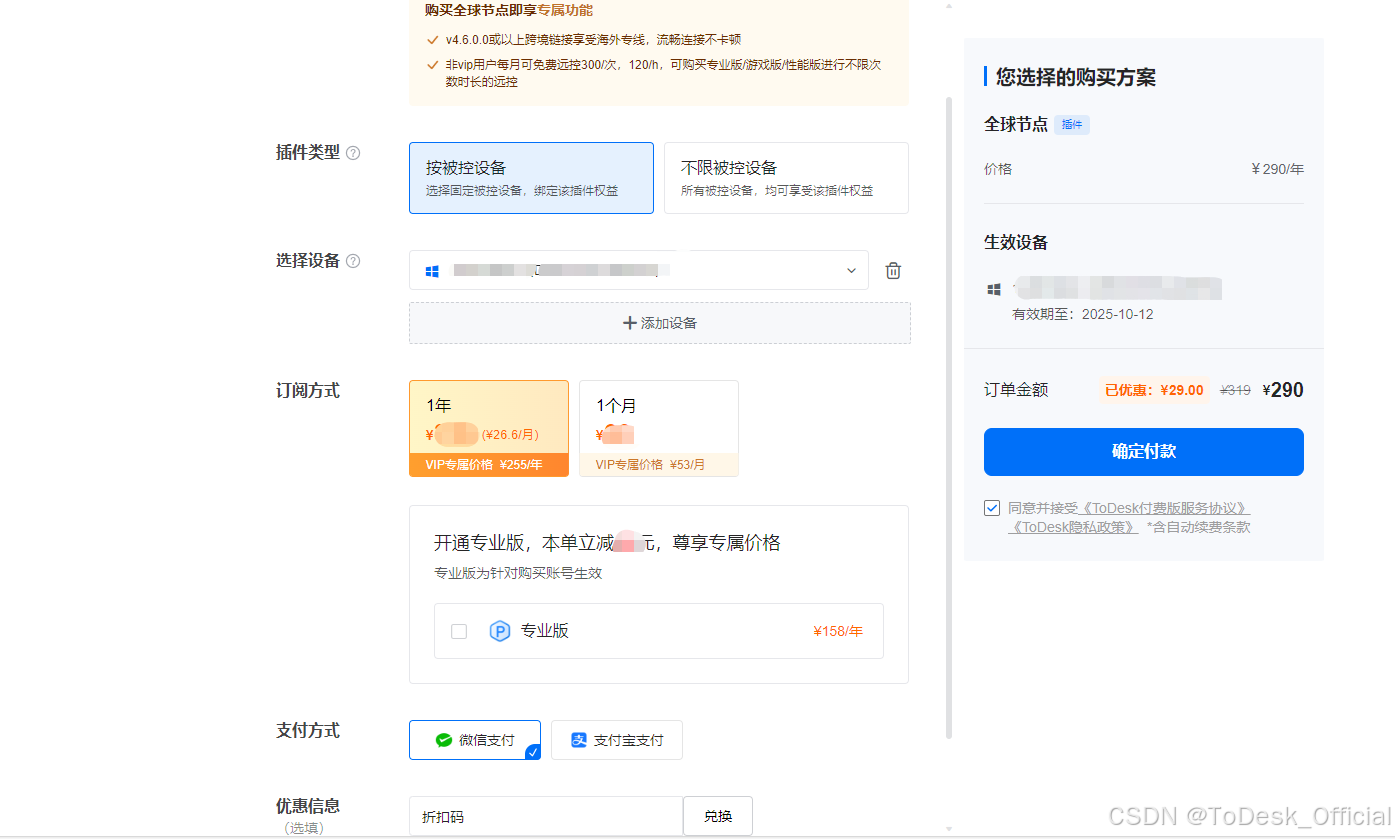The height and width of the screenshot is (839, 1395).
Task: Click the 插件 tag beside 全球节点
Action: 1072,125
